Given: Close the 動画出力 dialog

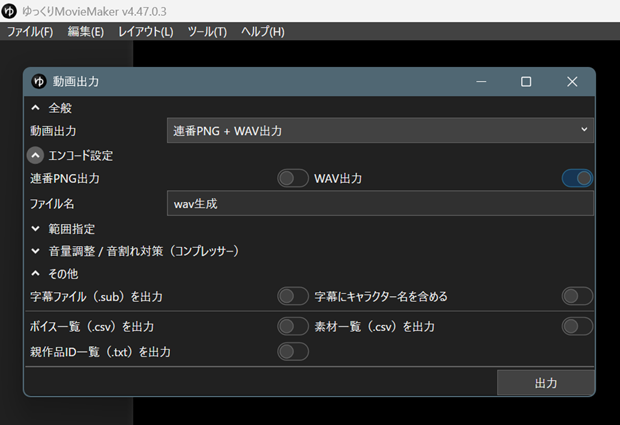Looking at the screenshot, I should tap(572, 82).
